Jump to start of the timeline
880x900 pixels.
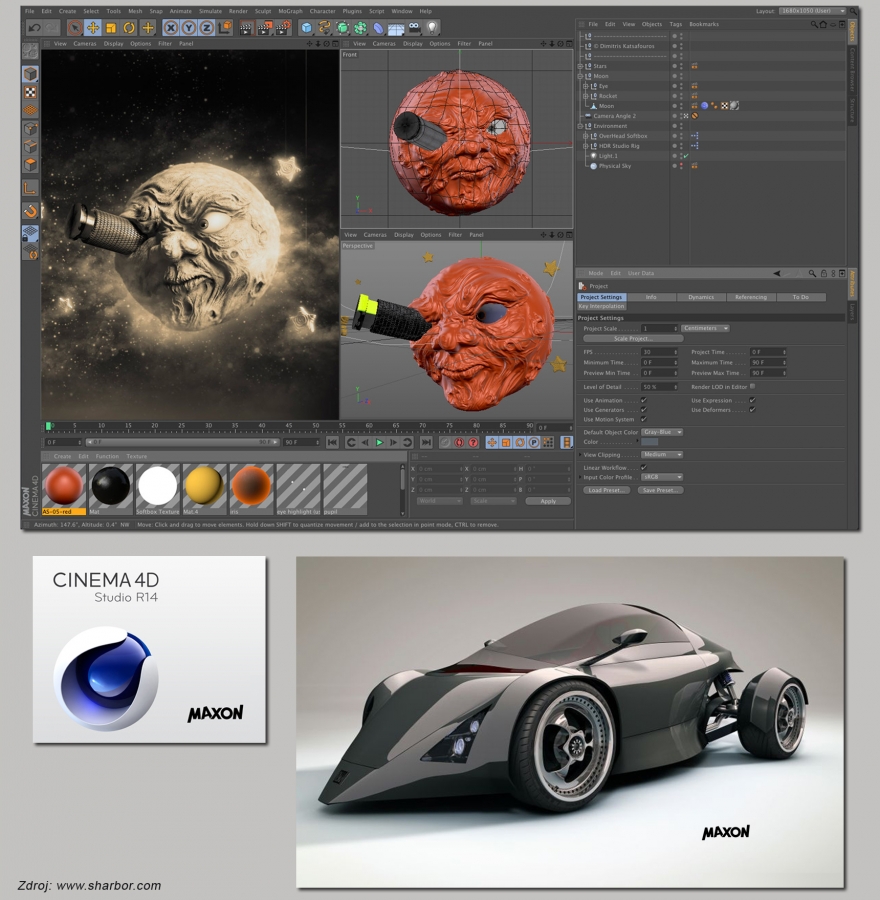(332, 443)
